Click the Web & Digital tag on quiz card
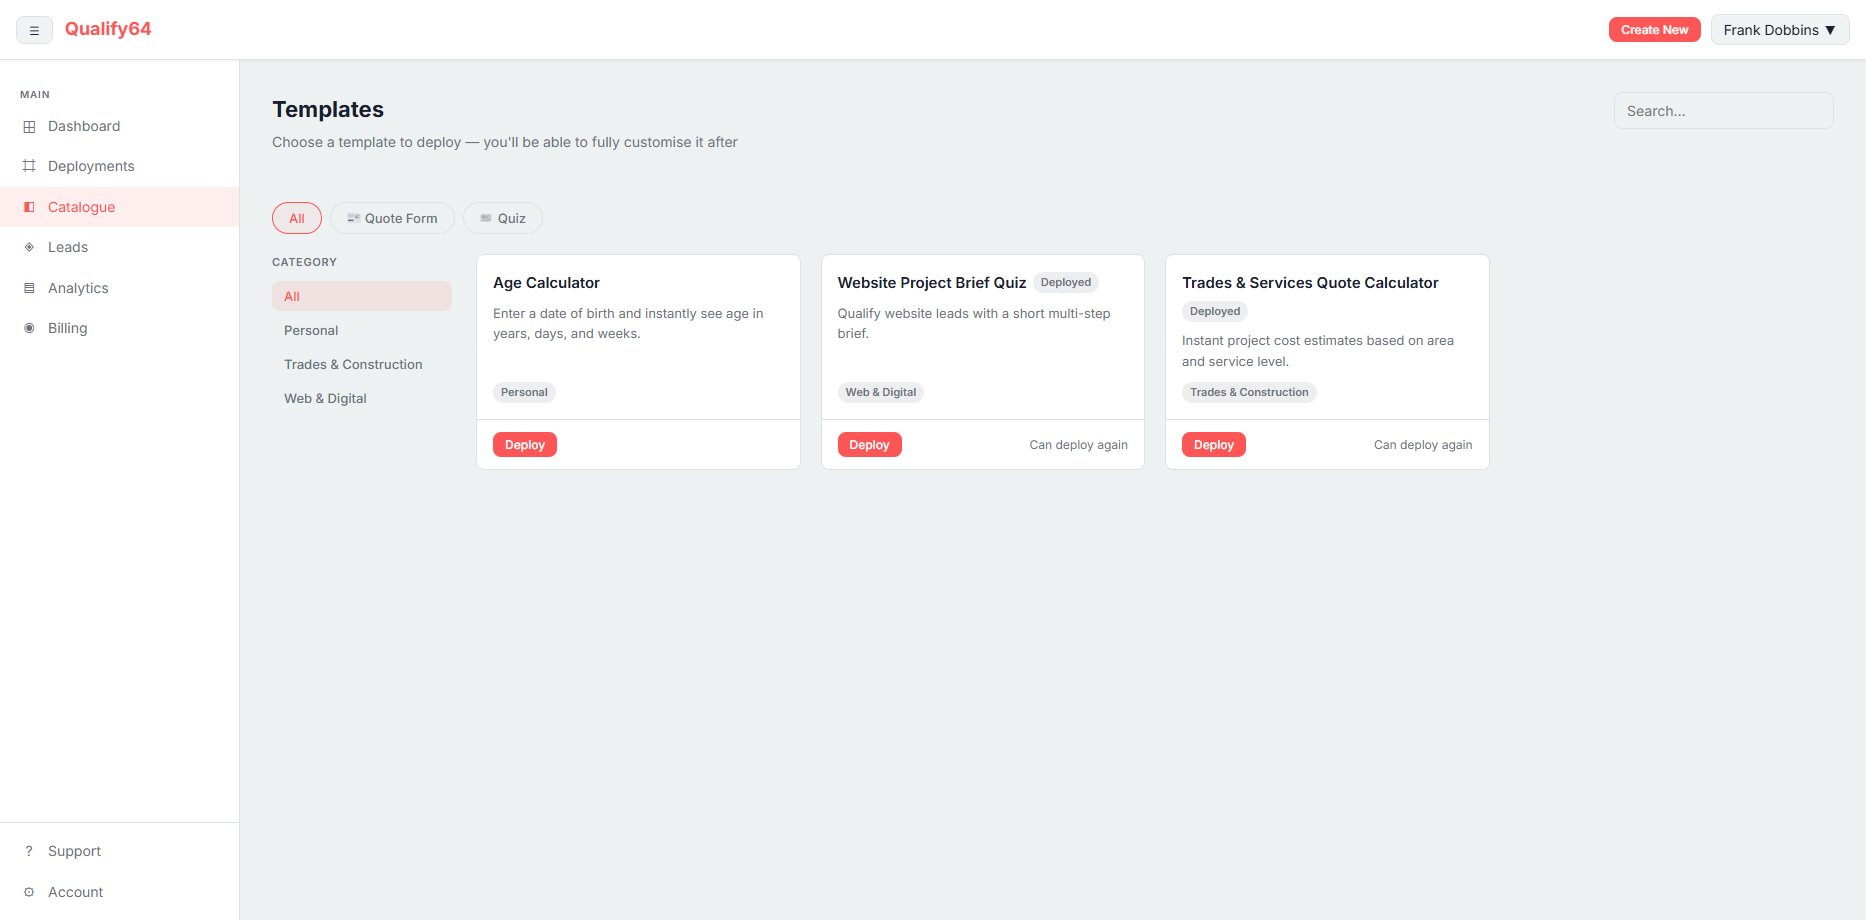Viewport: 1866px width, 920px height. [880, 392]
